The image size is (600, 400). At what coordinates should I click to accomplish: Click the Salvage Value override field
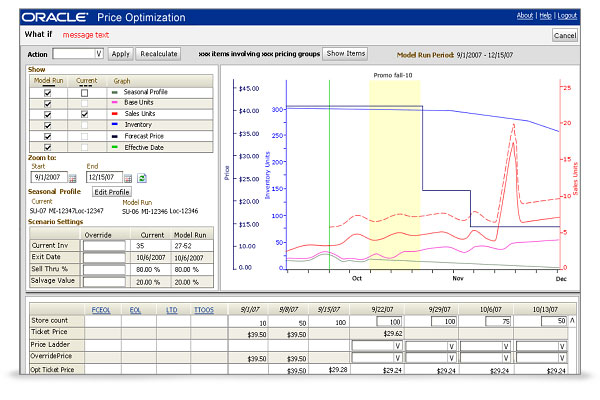point(104,282)
